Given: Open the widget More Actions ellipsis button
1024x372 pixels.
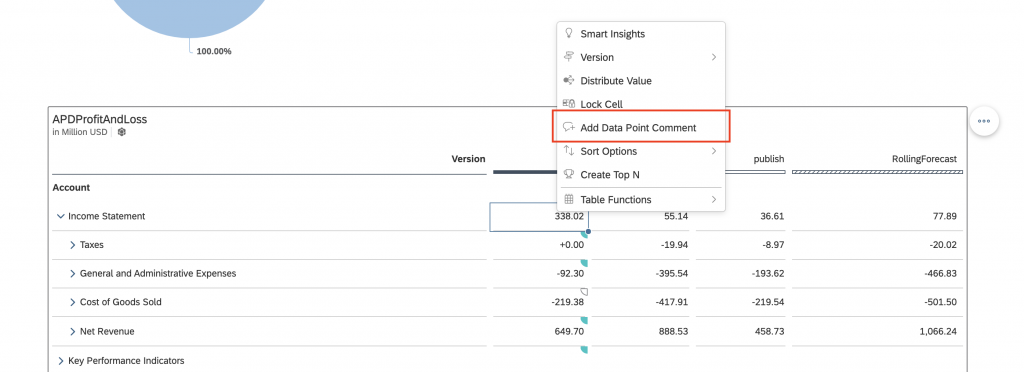Looking at the screenshot, I should pyautogui.click(x=984, y=121).
